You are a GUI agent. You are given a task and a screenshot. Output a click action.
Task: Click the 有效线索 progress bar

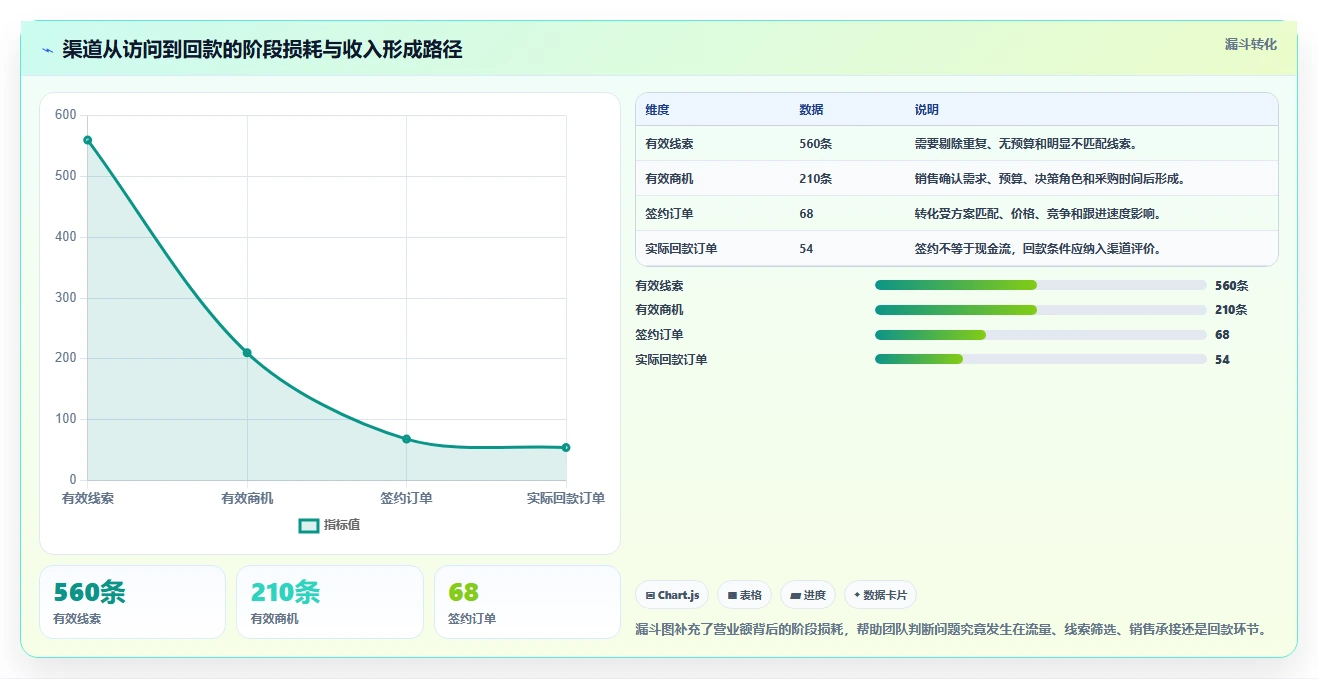pos(1040,285)
